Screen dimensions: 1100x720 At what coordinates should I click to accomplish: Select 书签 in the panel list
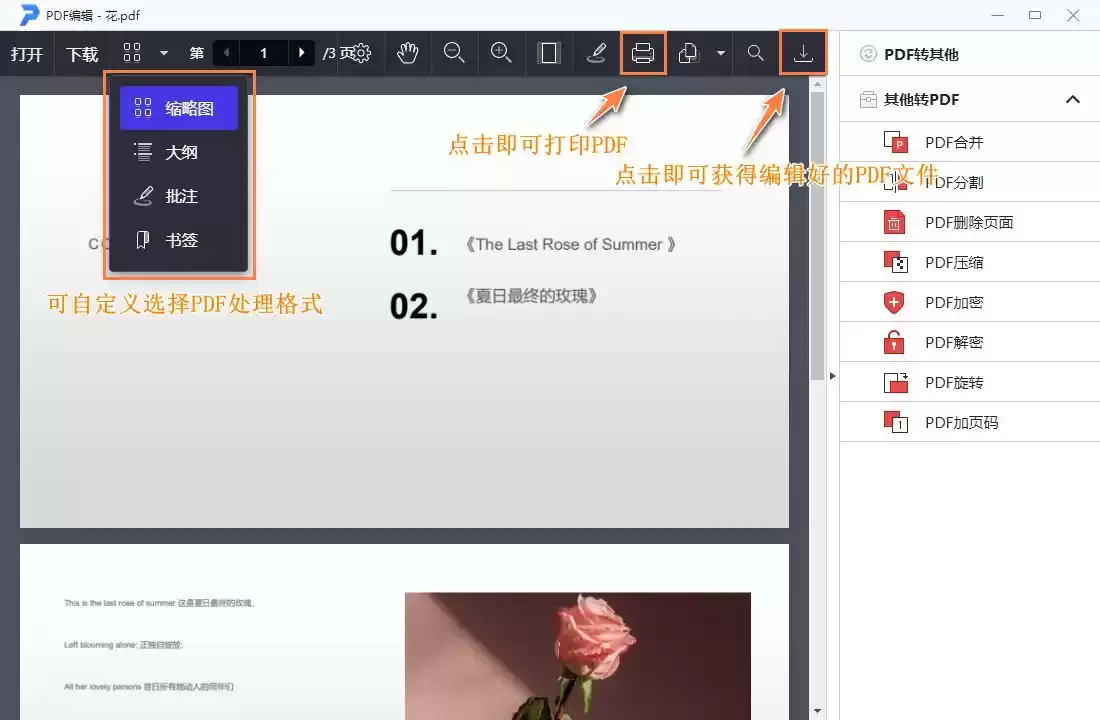tap(178, 240)
